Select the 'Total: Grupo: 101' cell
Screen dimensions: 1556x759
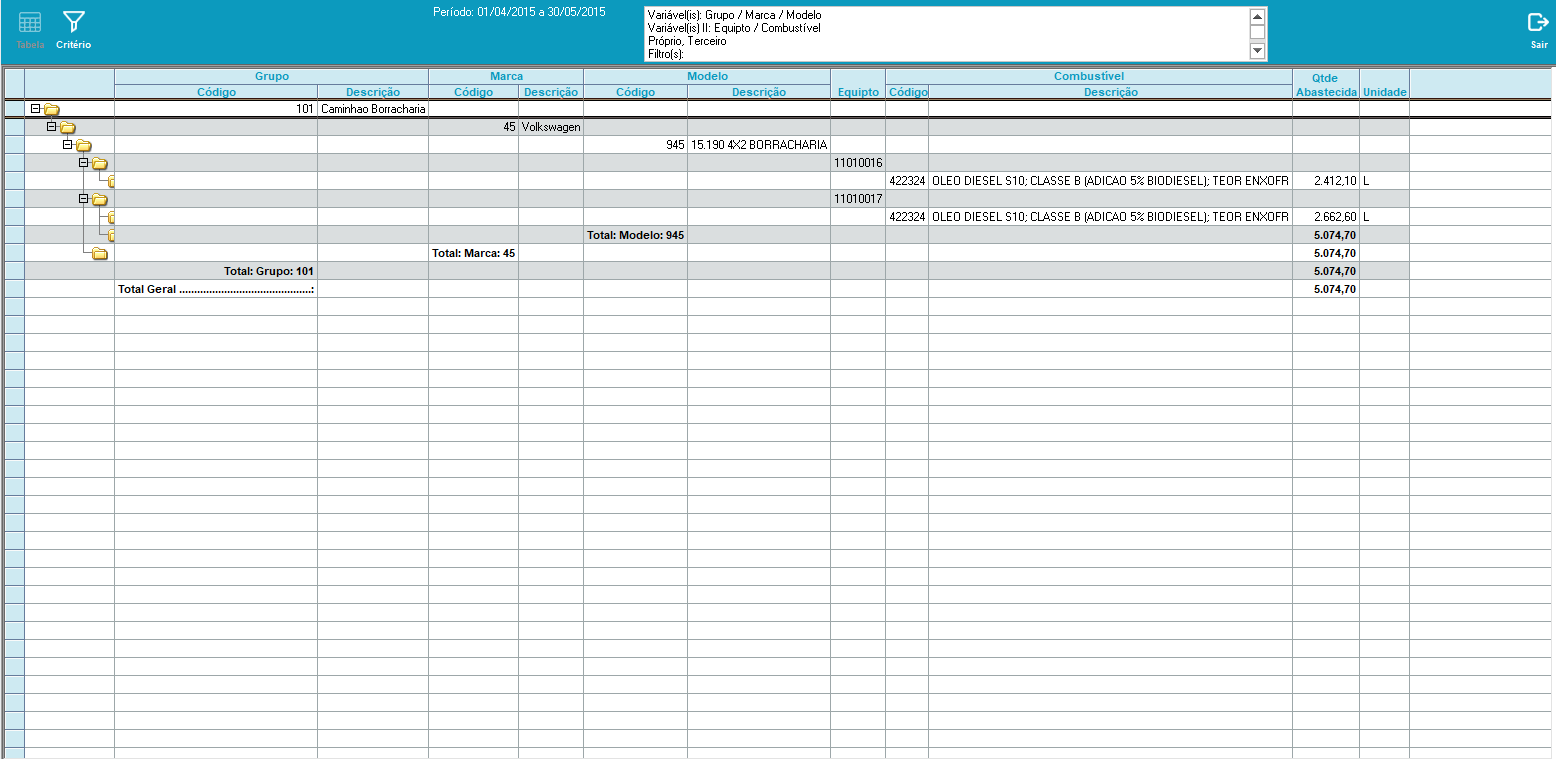(216, 272)
